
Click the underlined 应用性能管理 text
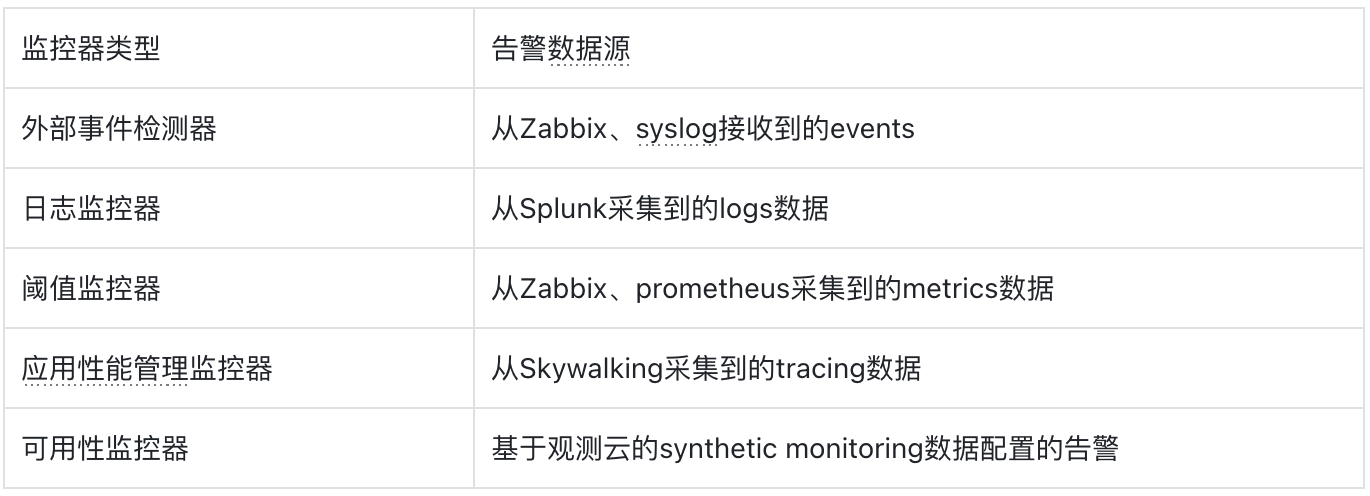coord(105,369)
